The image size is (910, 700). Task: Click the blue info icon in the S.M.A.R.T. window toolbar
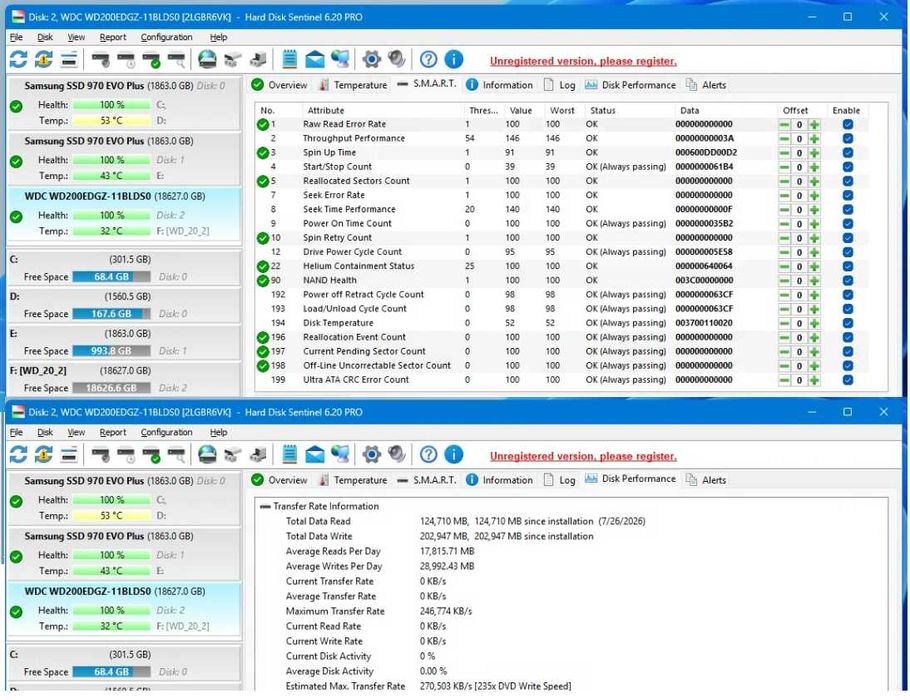[x=454, y=59]
